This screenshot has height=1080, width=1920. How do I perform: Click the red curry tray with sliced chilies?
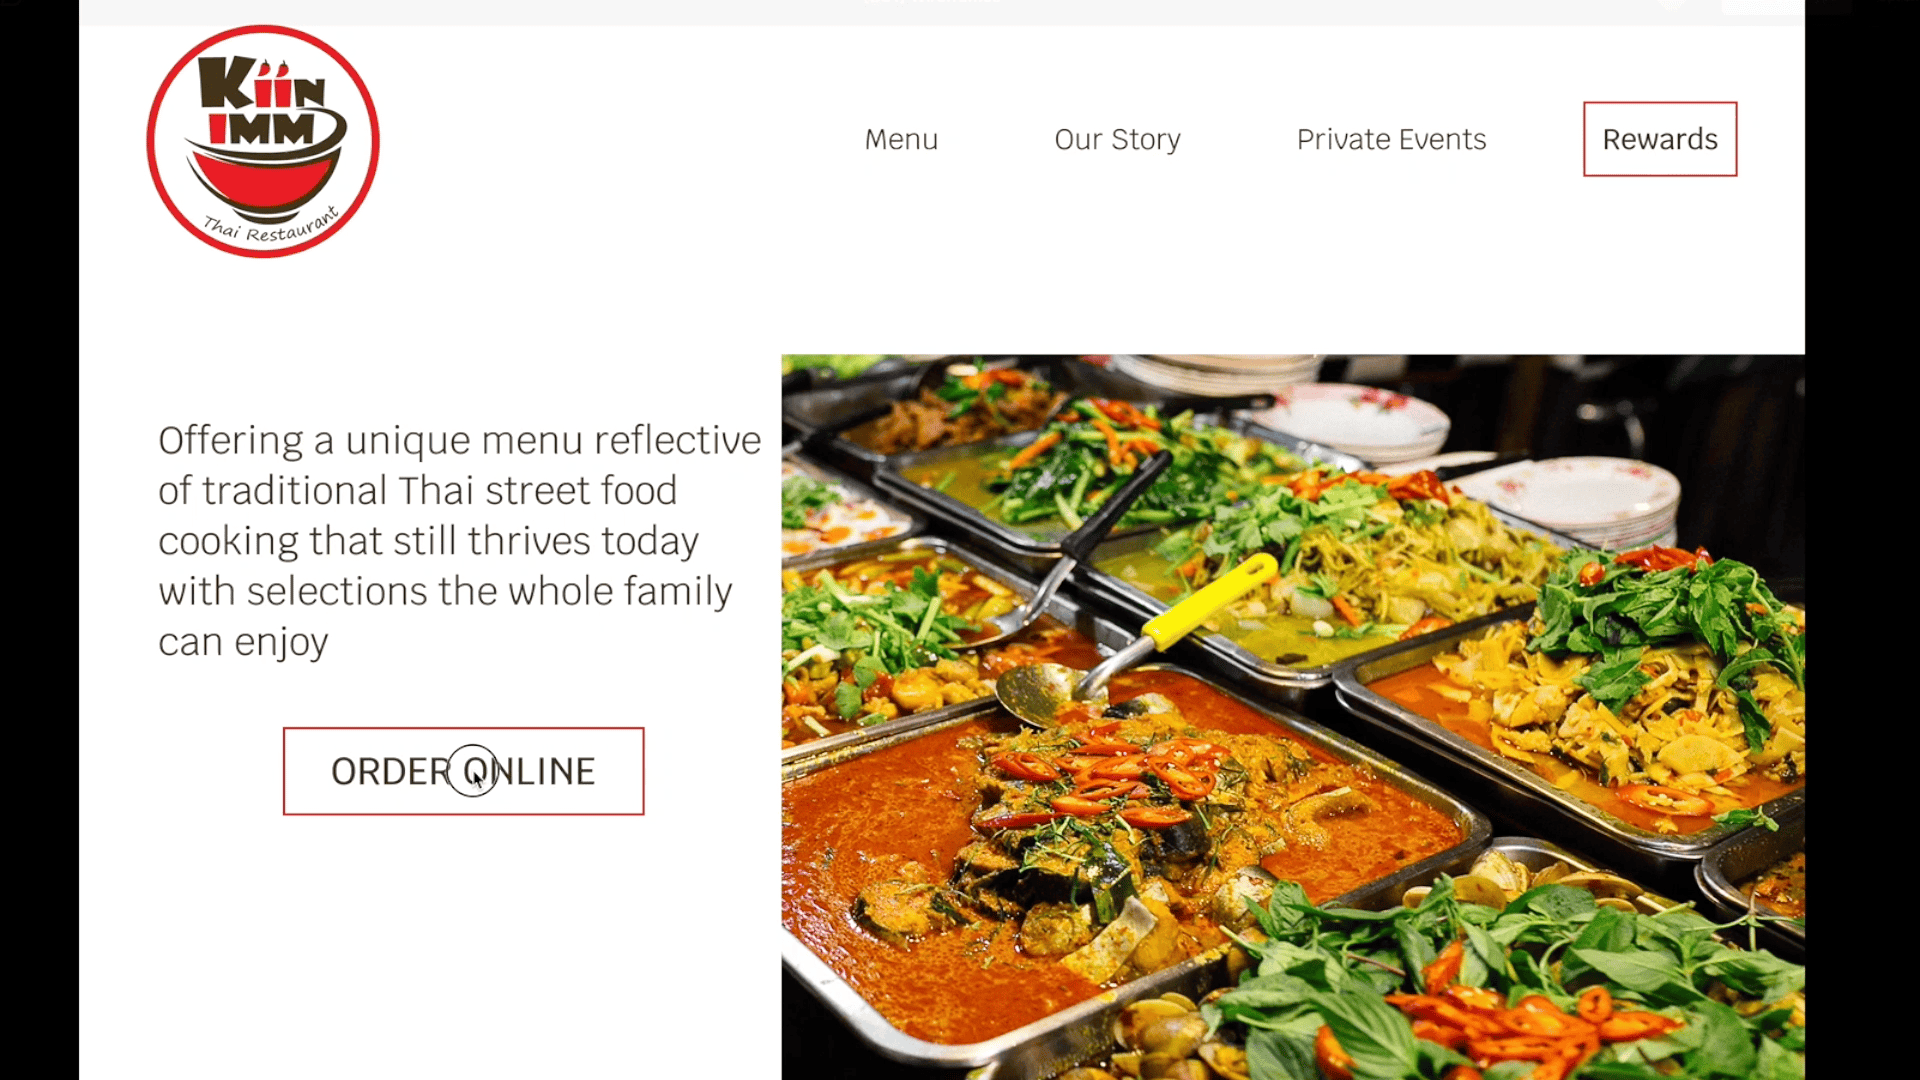[x=1120, y=860]
